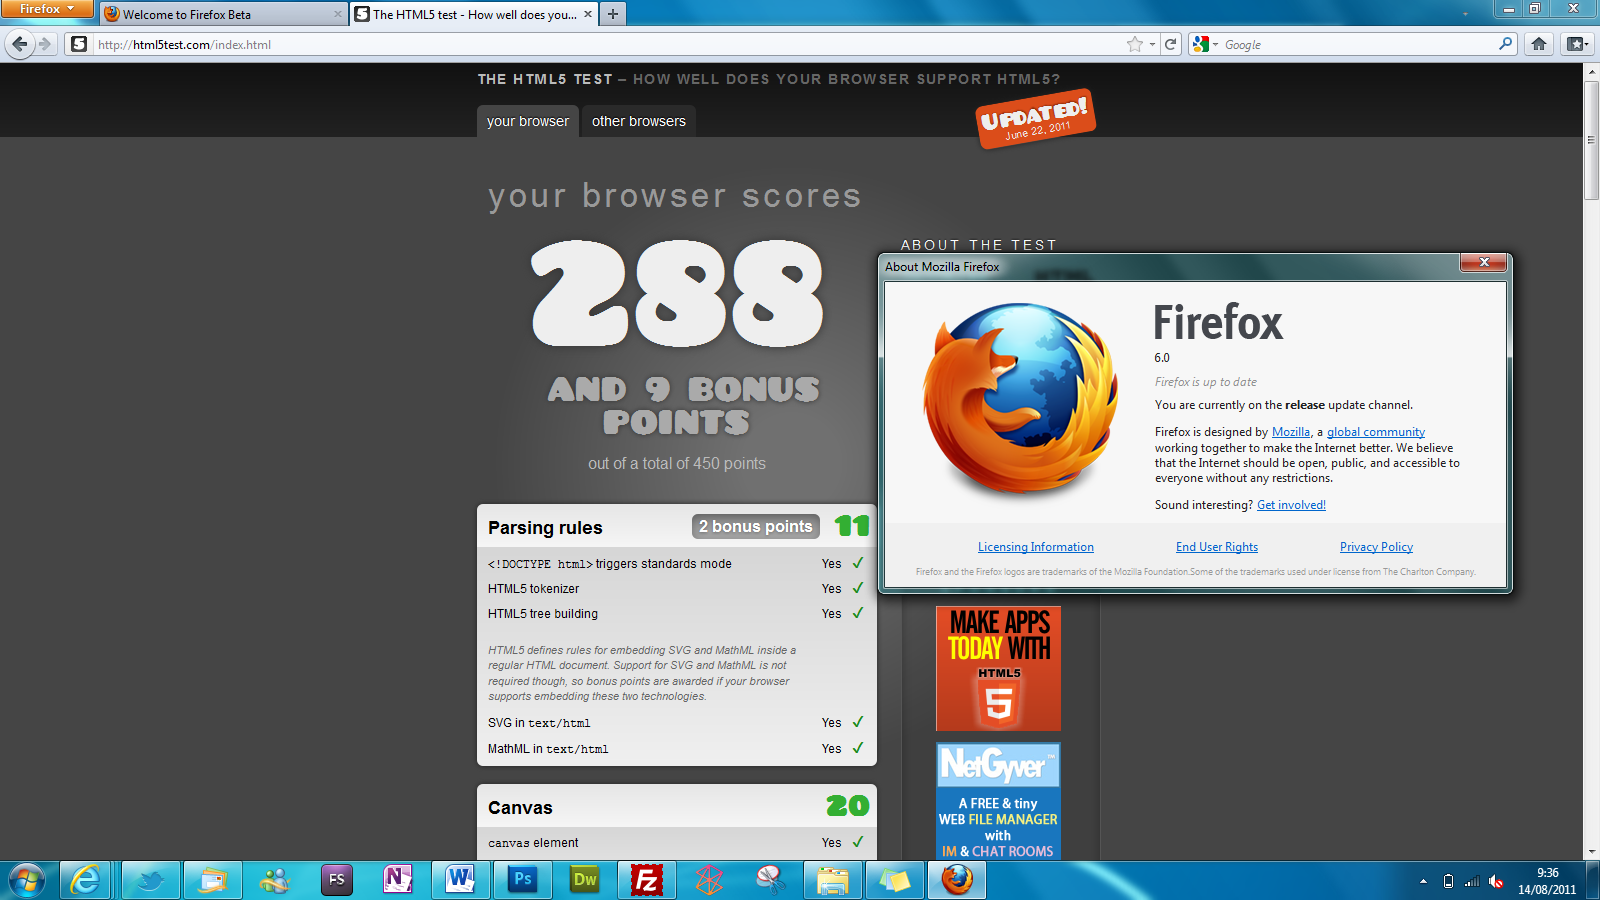This screenshot has width=1600, height=900.
Task: Open Licensing Information link
Action: (x=1036, y=547)
